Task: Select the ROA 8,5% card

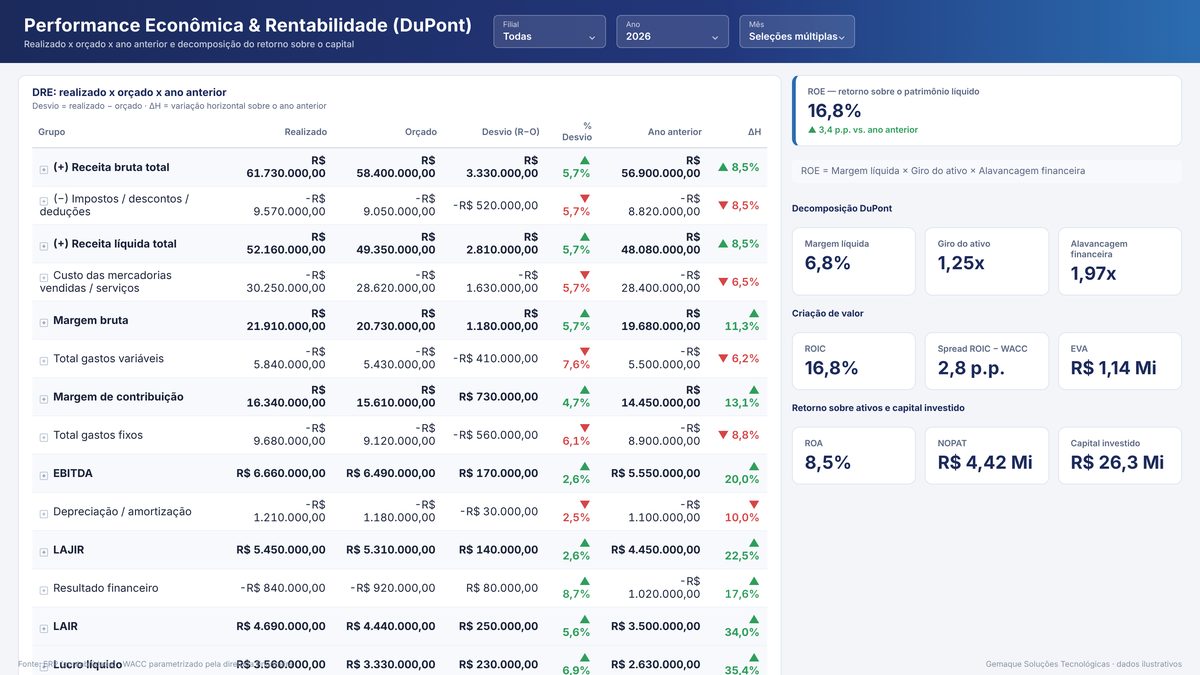Action: pyautogui.click(x=853, y=456)
